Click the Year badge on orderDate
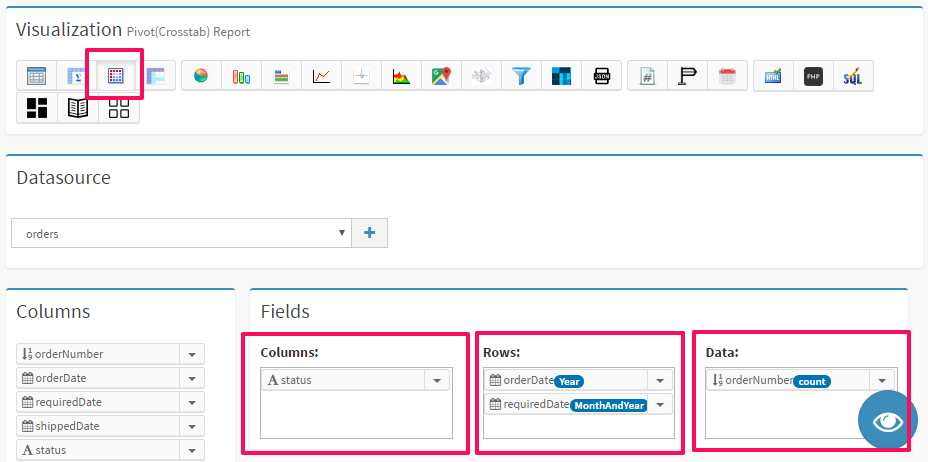This screenshot has height=462, width=928. point(569,382)
